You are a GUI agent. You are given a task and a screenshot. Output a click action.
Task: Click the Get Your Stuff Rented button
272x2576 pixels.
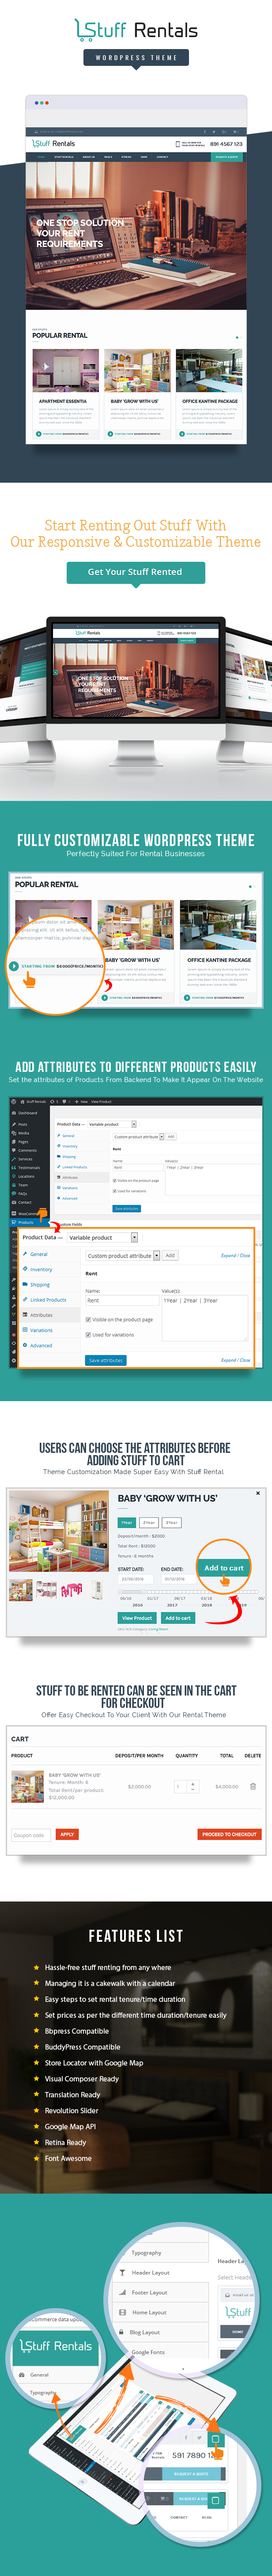tap(135, 572)
